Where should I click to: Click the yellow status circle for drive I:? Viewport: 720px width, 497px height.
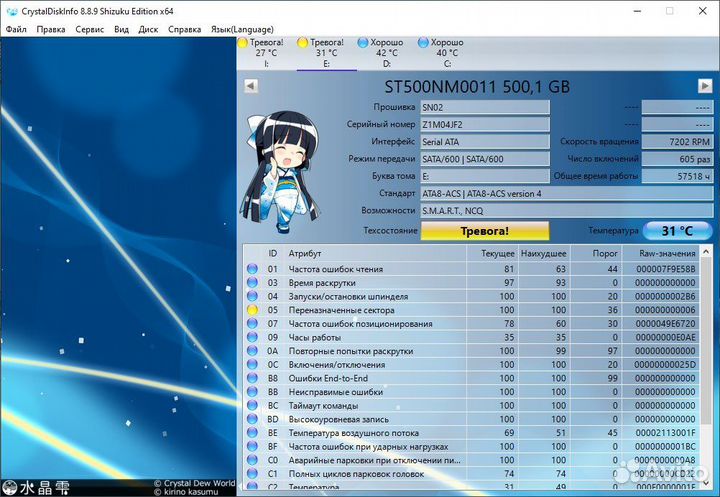coord(244,44)
